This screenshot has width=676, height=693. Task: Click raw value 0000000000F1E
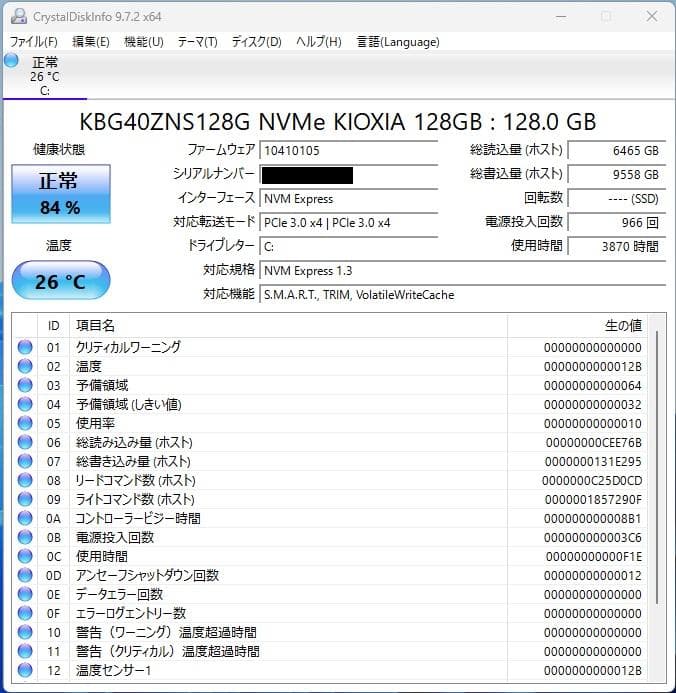[593, 556]
